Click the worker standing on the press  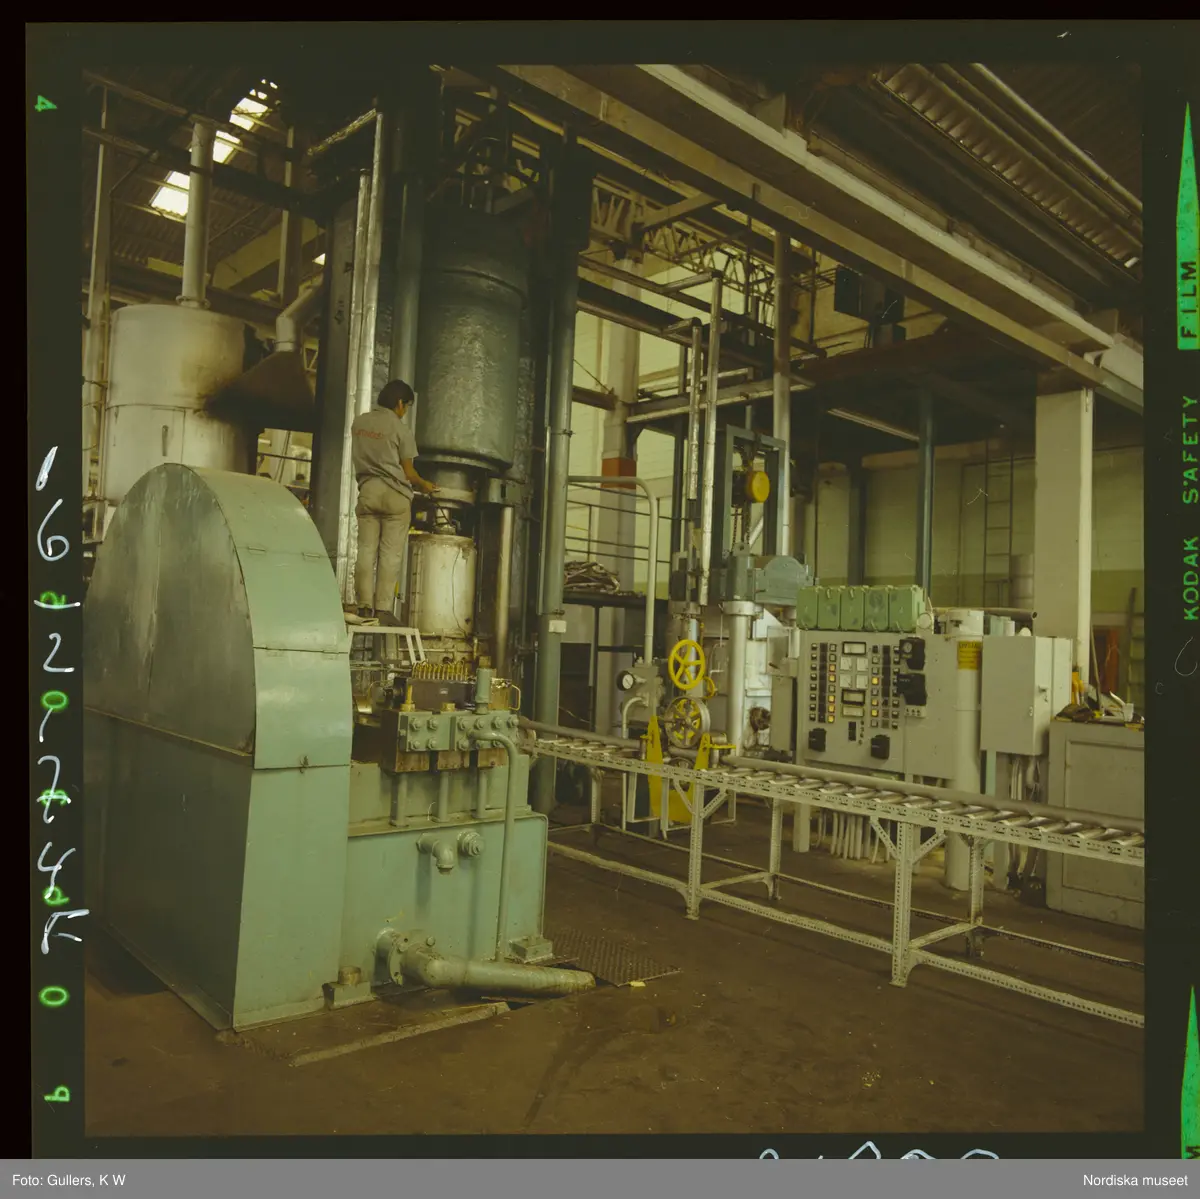click(x=384, y=495)
